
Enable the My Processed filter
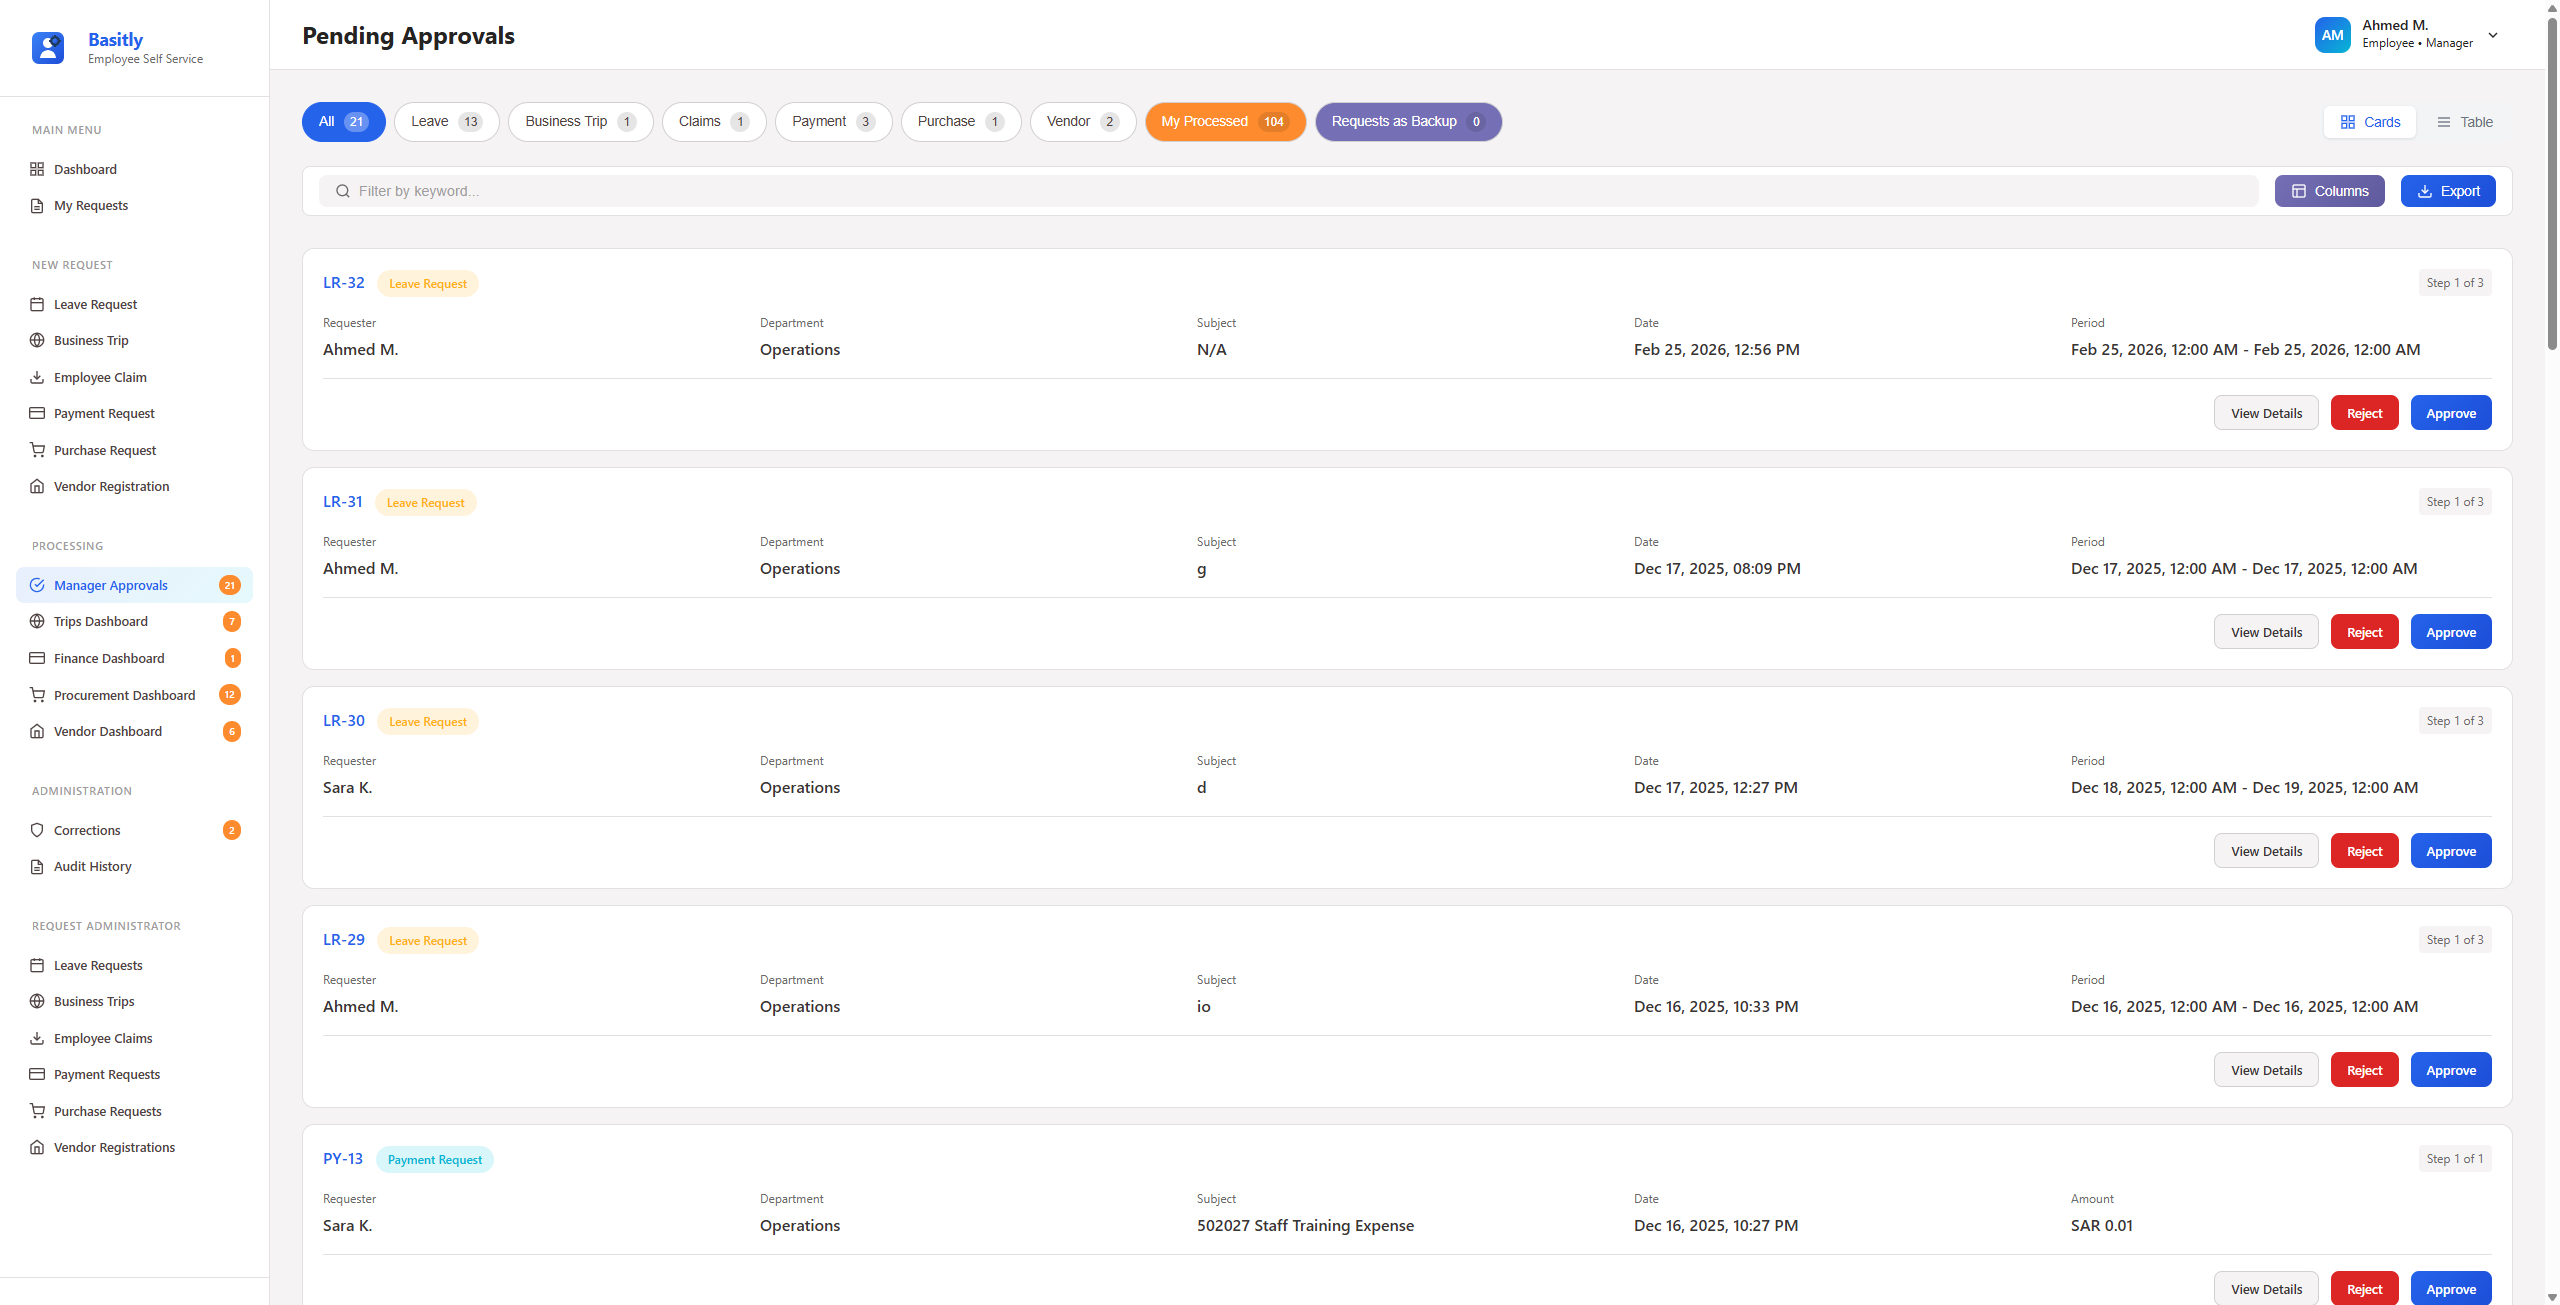tap(1224, 121)
